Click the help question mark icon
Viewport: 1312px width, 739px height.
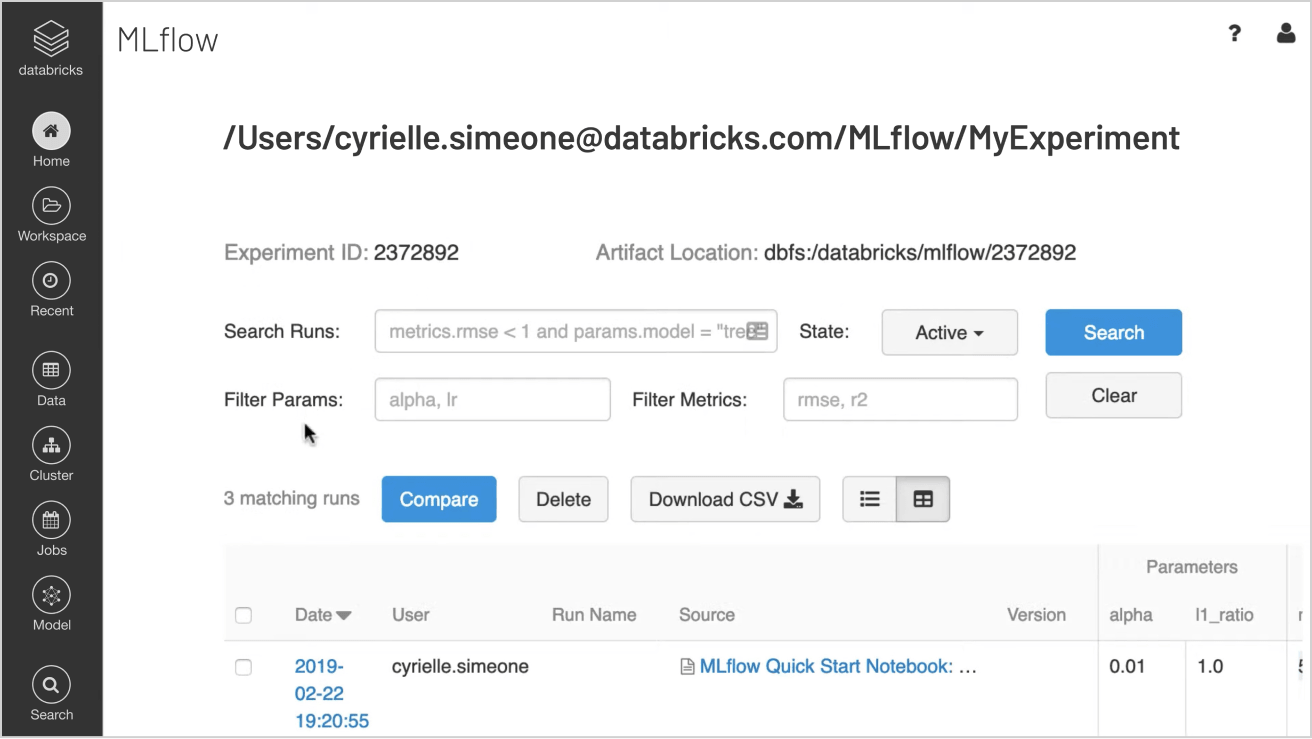click(x=1235, y=34)
